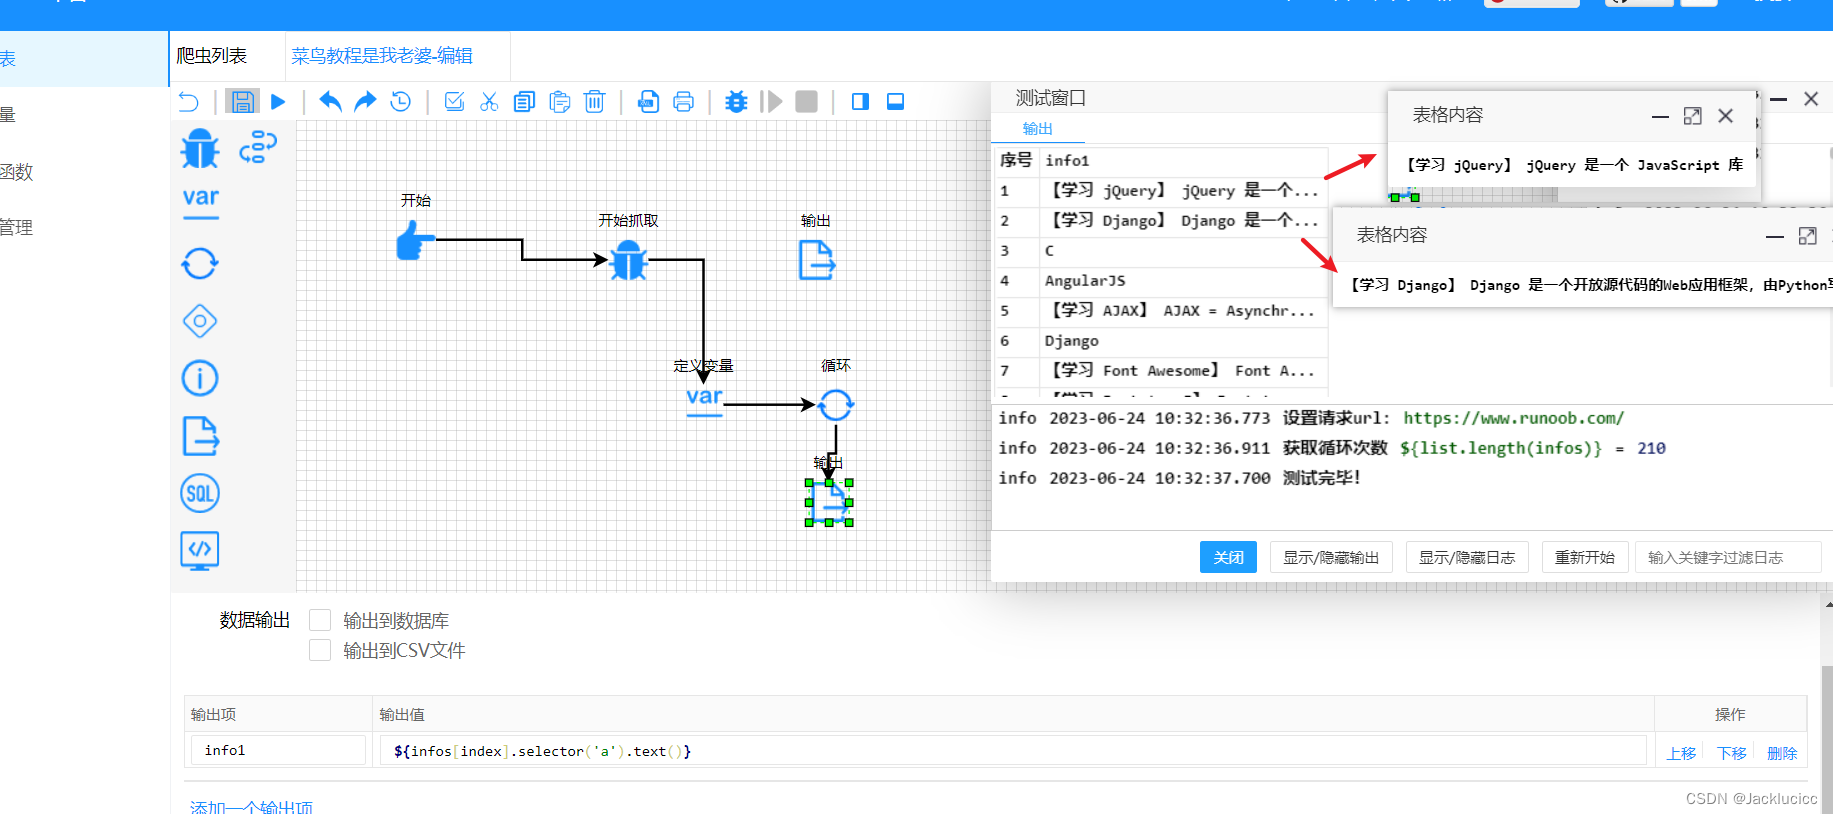Pick the code function node from palette

(200, 551)
